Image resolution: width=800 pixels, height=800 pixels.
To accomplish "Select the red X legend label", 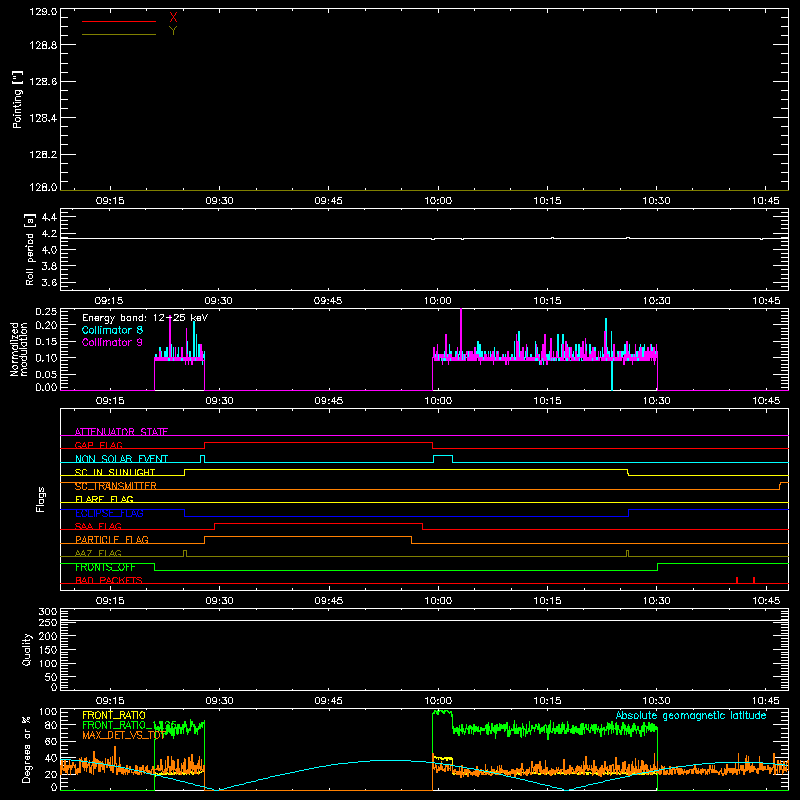I will 173,18.
